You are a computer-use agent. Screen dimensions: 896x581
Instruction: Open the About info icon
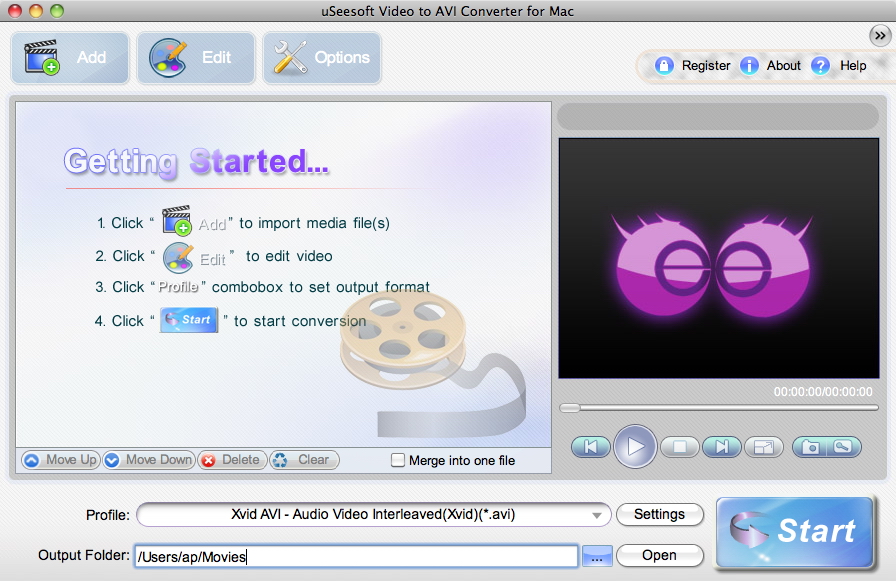point(749,66)
